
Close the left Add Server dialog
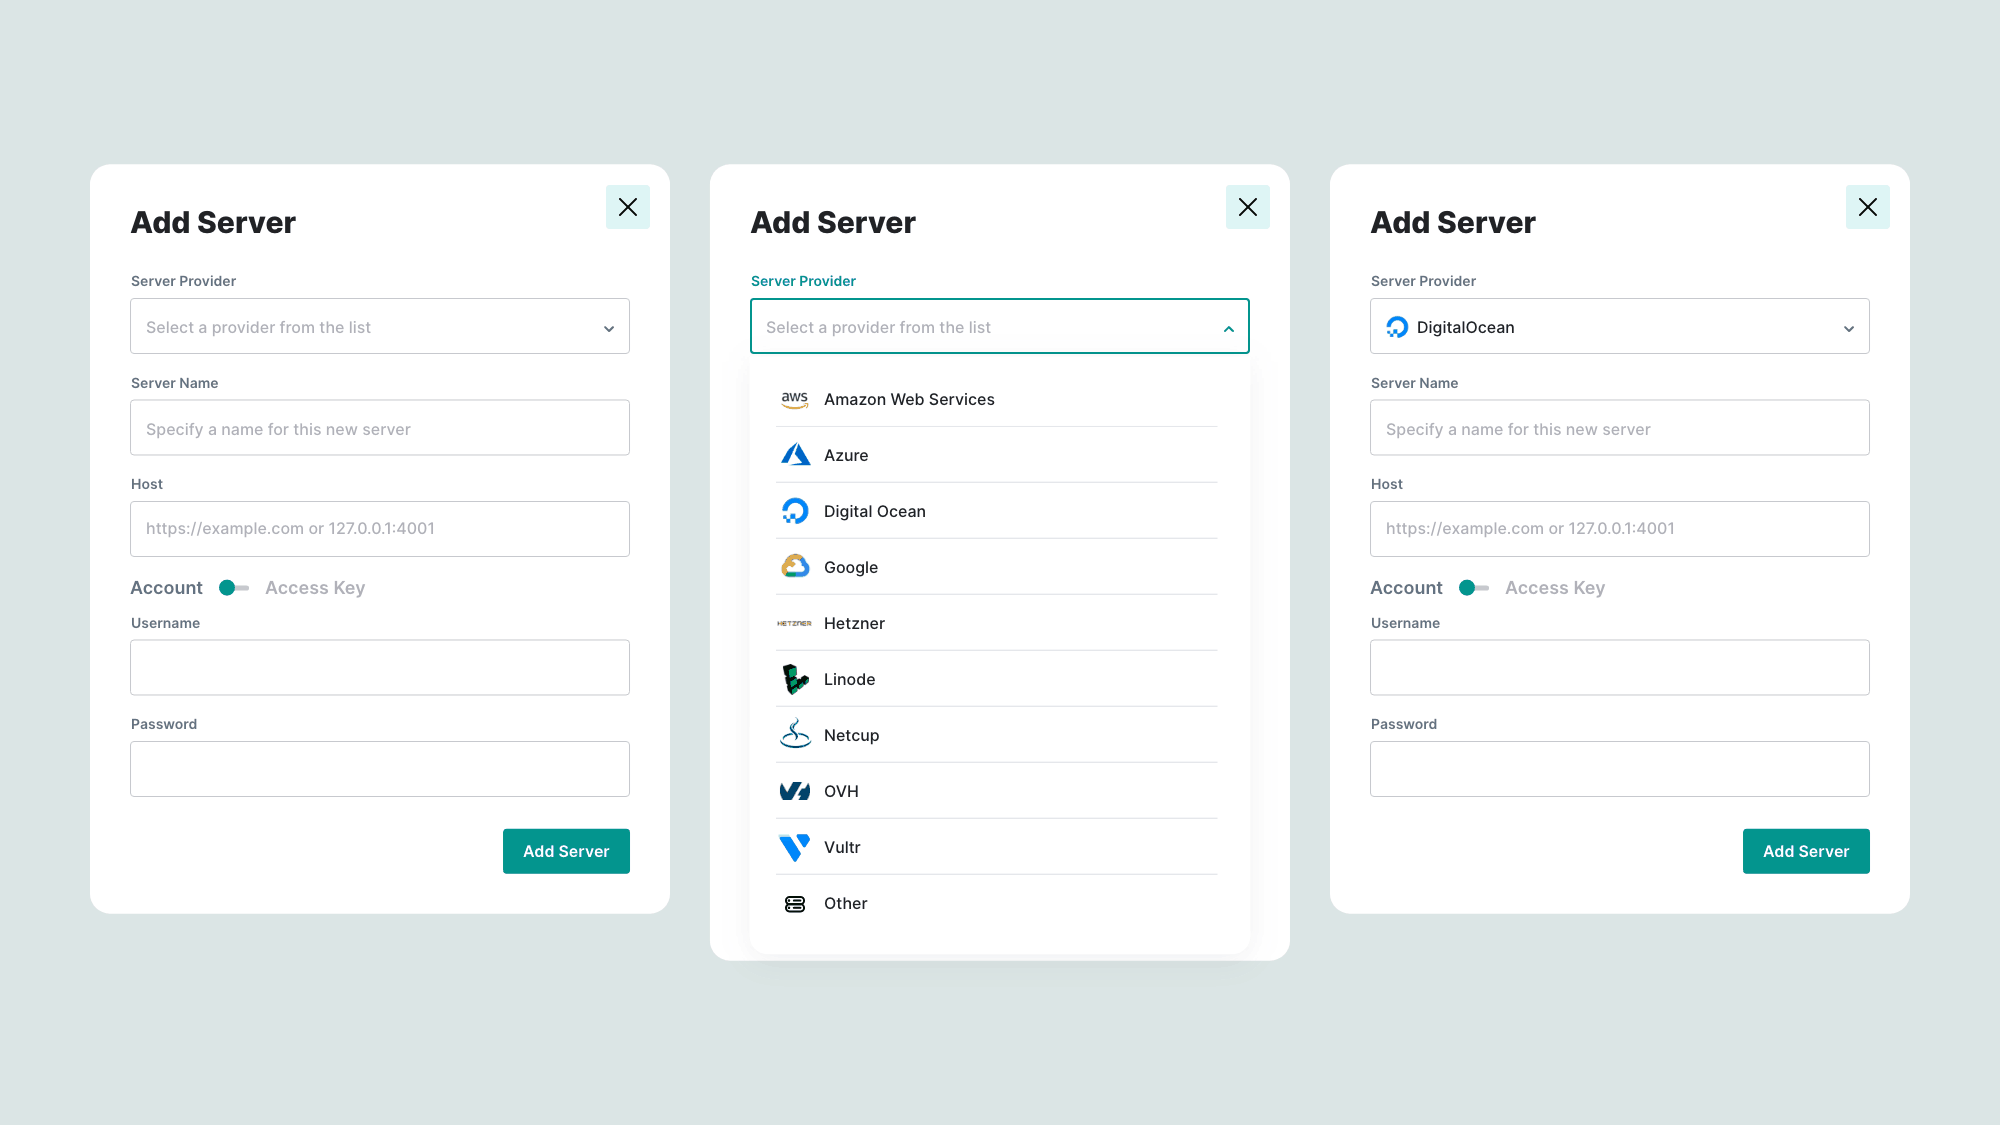[x=628, y=207]
